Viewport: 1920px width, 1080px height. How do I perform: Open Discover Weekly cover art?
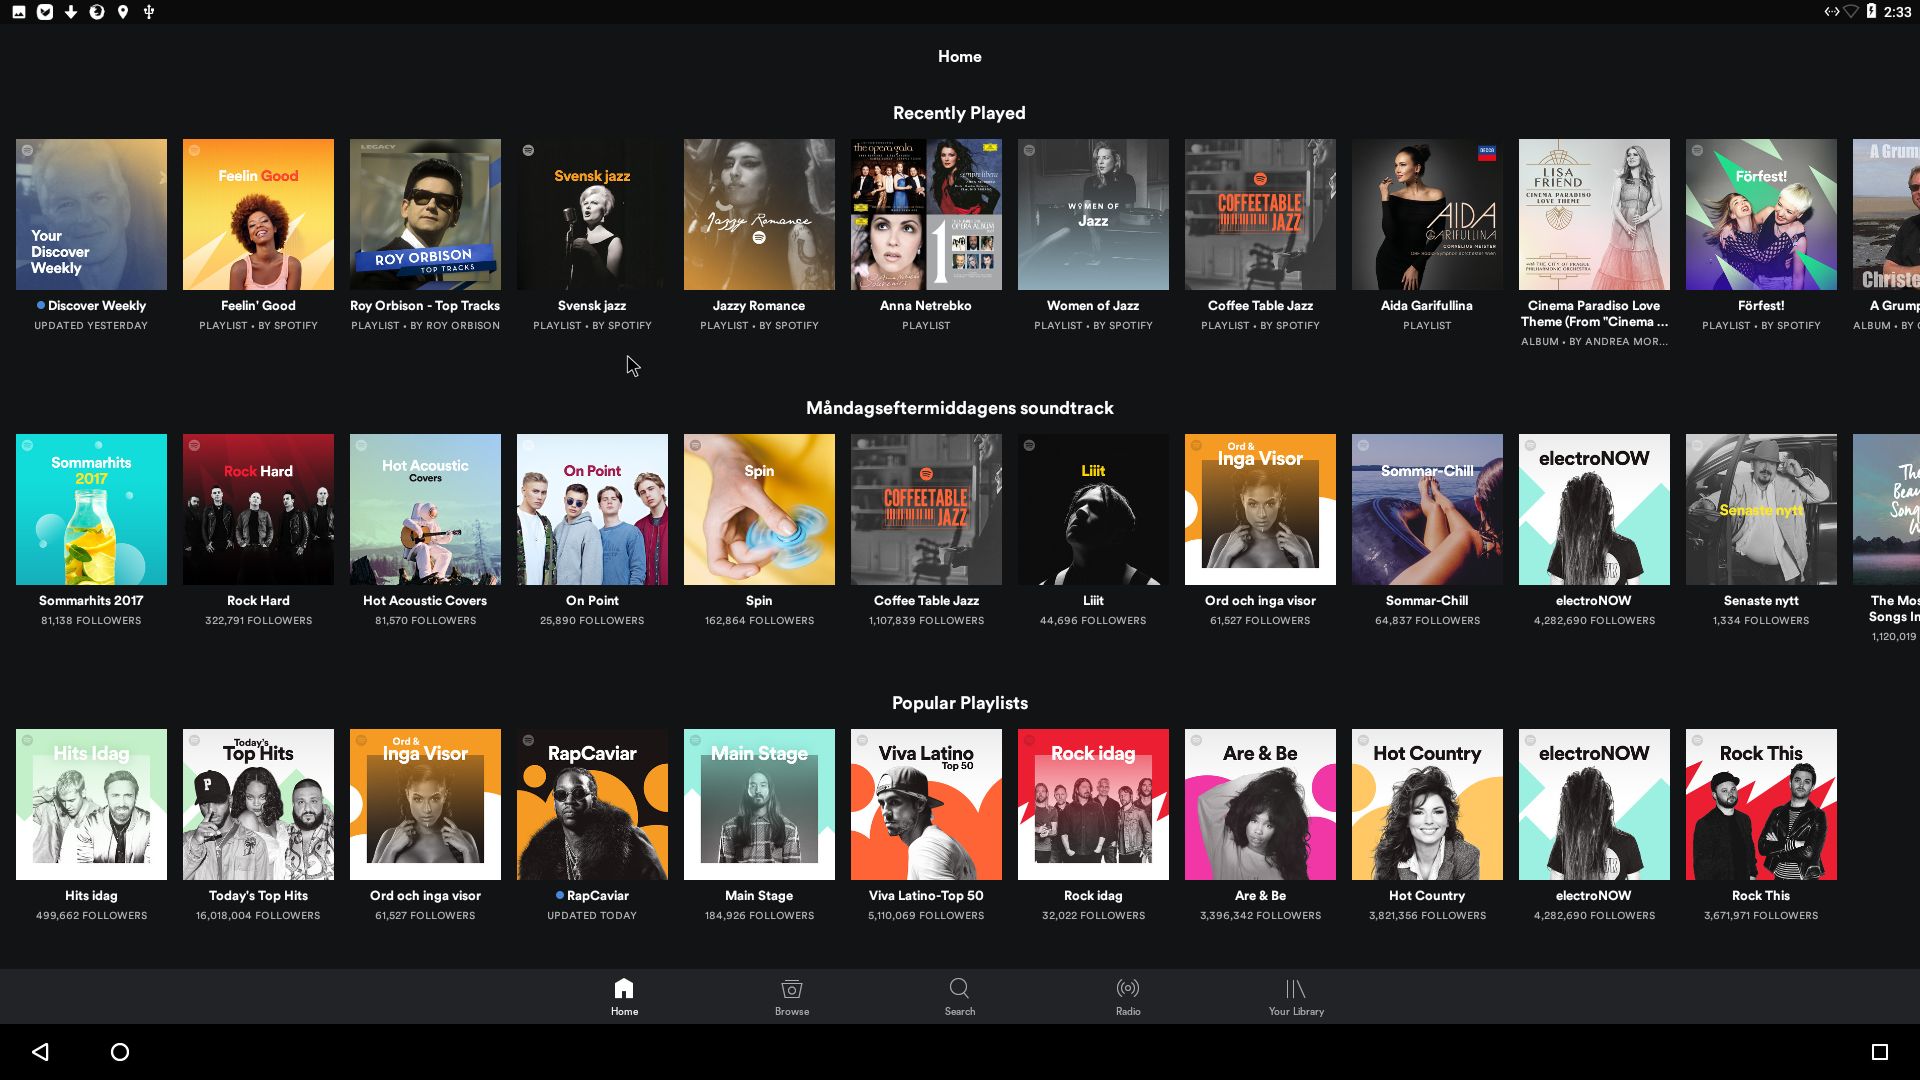(91, 214)
